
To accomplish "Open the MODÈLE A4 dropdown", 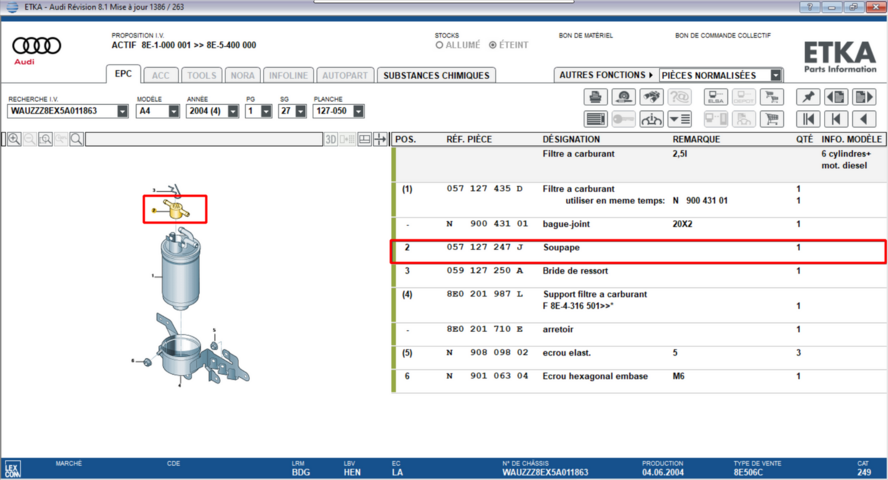I will pyautogui.click(x=173, y=111).
